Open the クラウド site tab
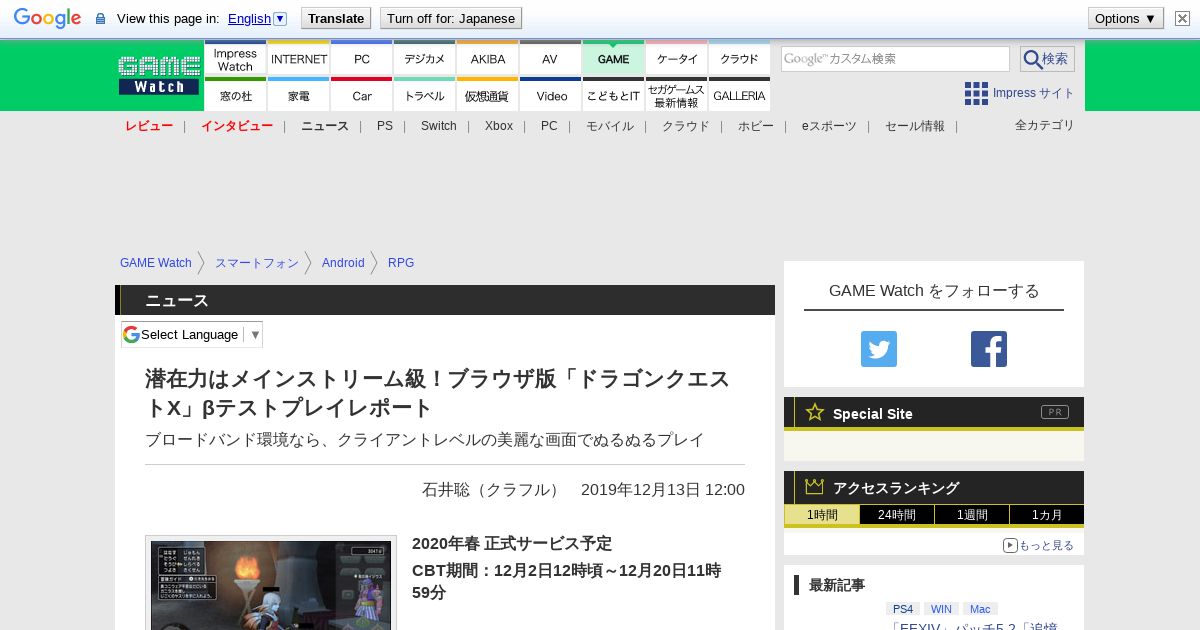This screenshot has height=630, width=1200. point(740,59)
